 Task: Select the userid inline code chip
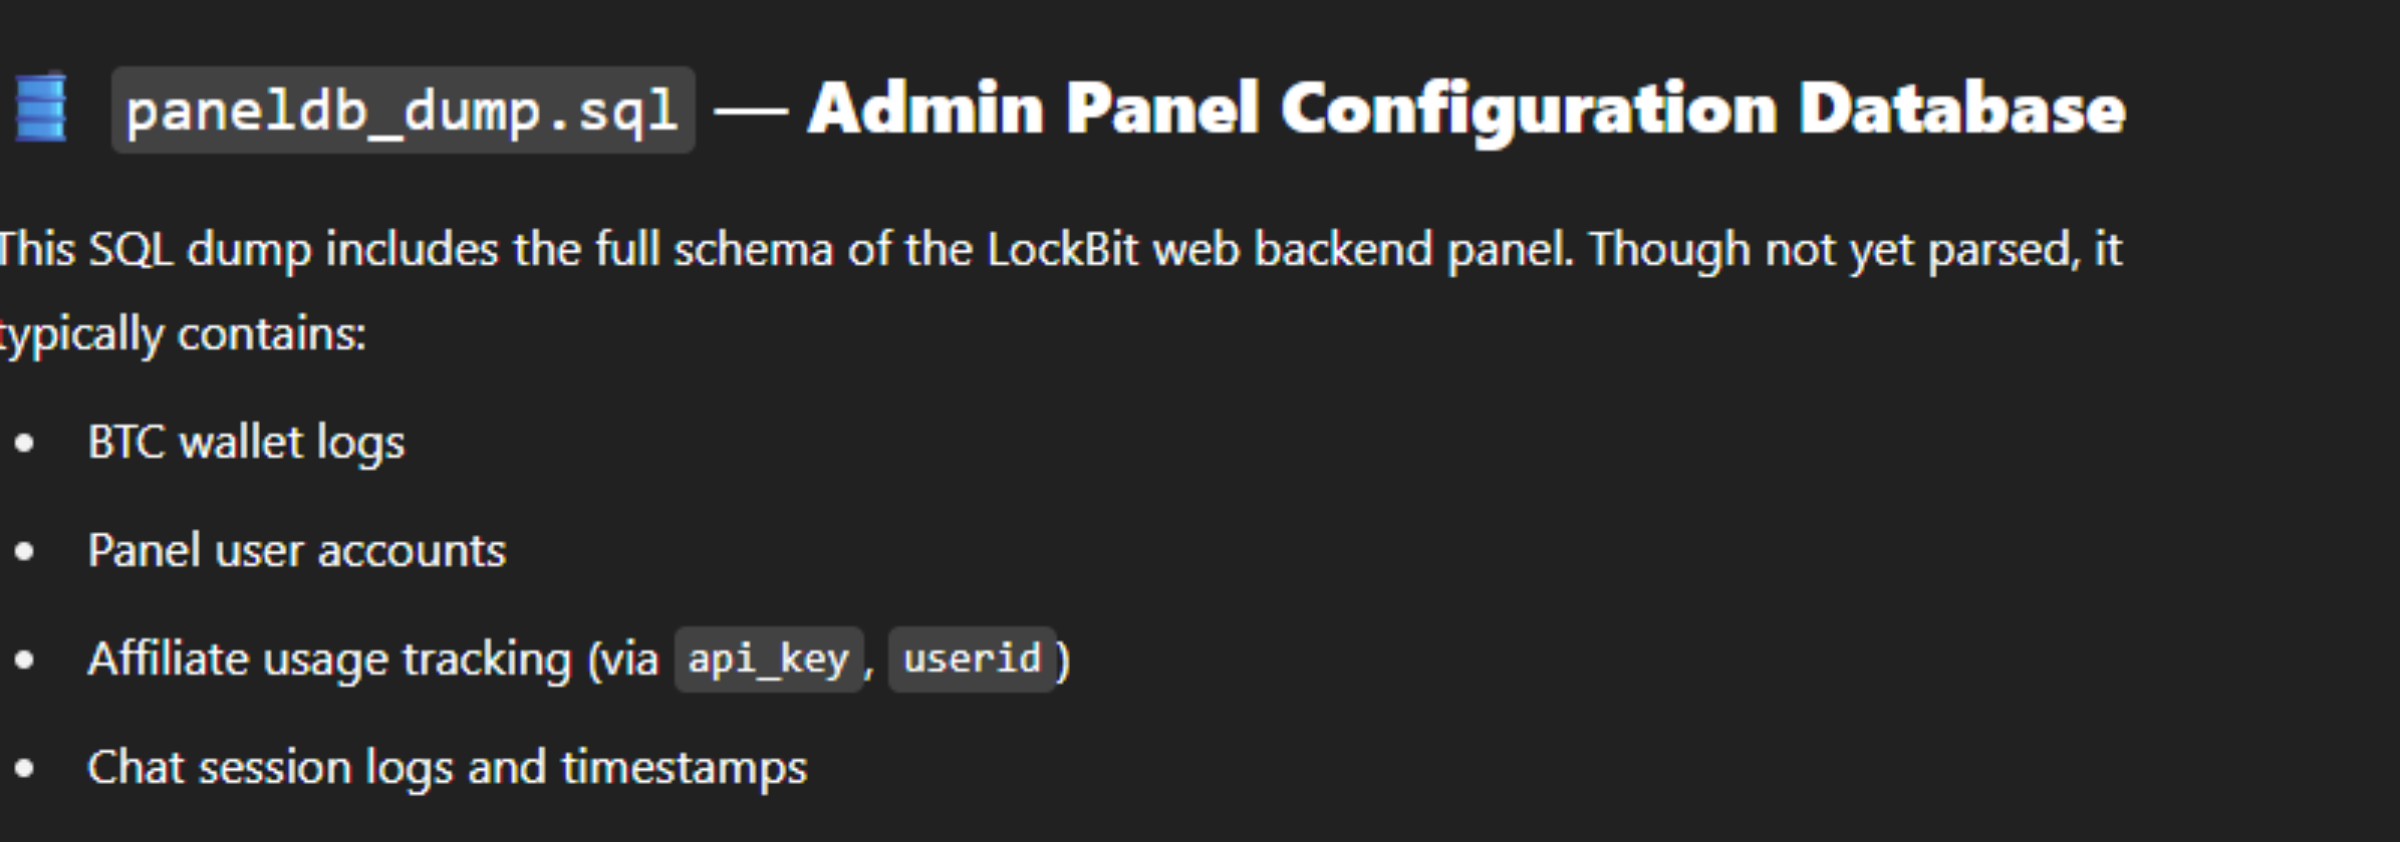(x=972, y=660)
